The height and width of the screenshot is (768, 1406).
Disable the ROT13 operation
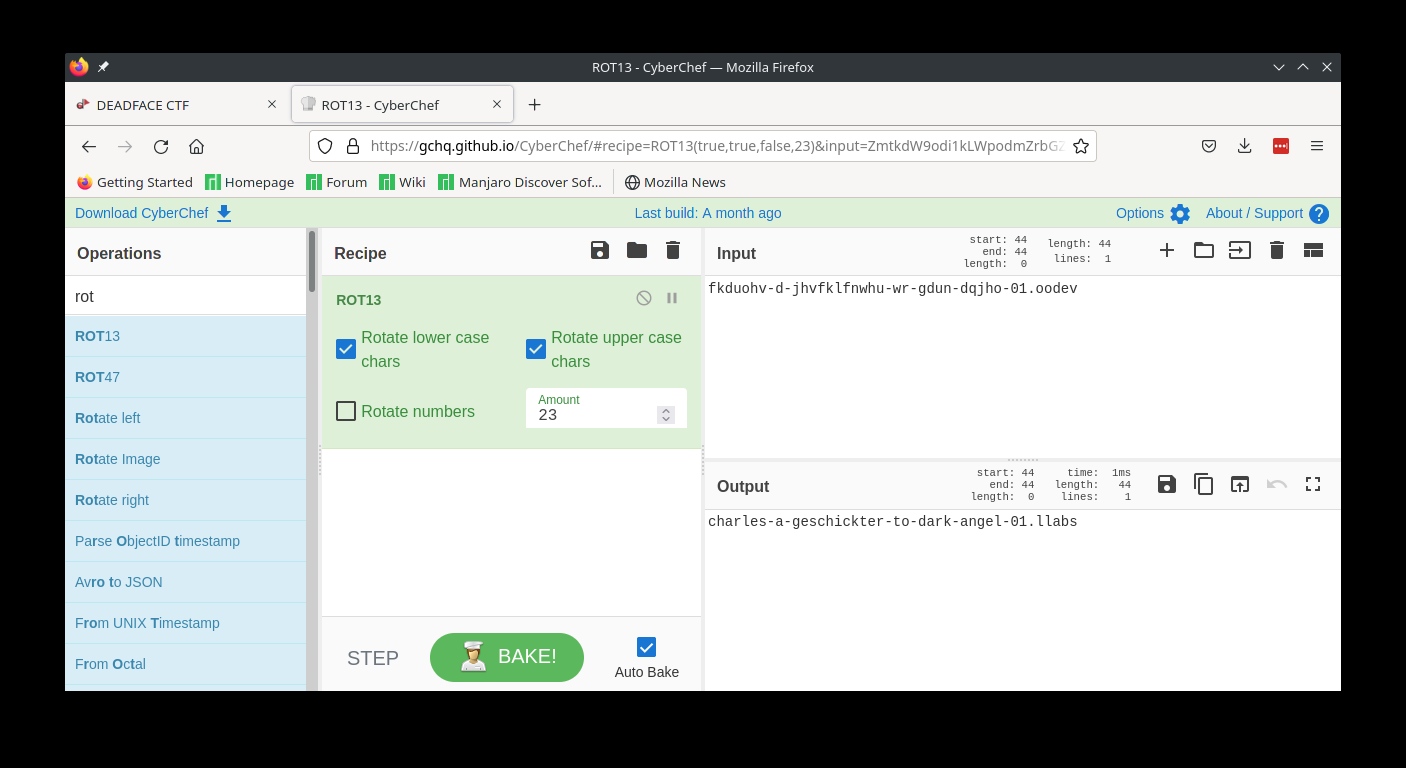[644, 298]
